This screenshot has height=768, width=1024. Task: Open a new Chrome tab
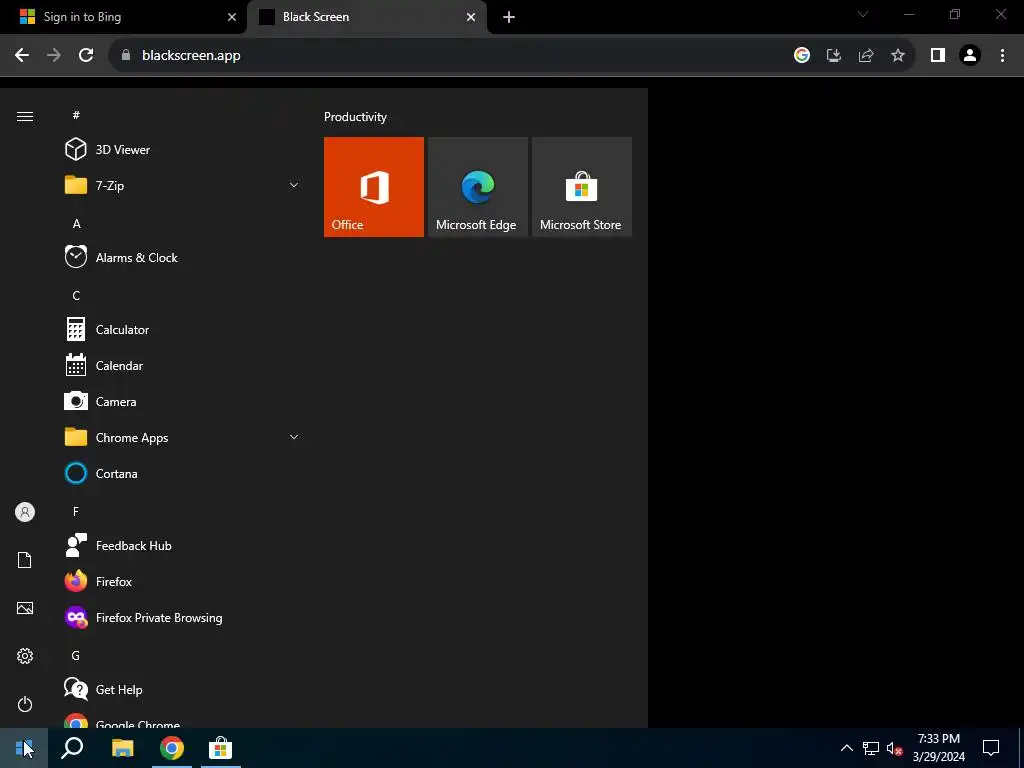509,17
